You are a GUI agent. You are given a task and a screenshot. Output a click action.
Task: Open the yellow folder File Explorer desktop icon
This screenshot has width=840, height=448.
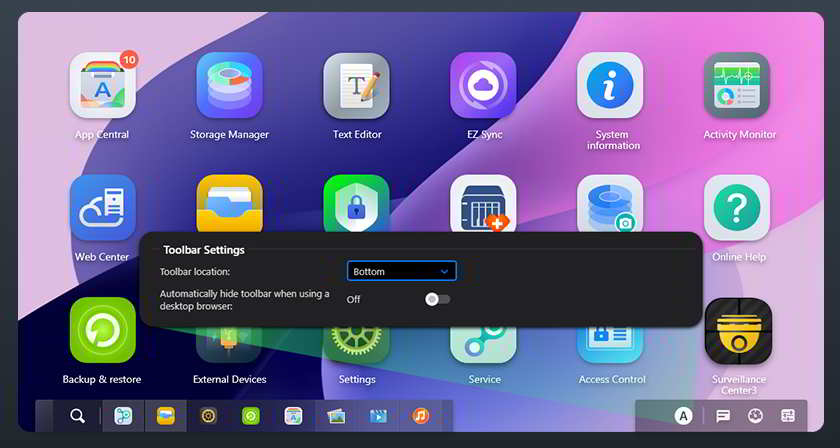click(x=229, y=204)
